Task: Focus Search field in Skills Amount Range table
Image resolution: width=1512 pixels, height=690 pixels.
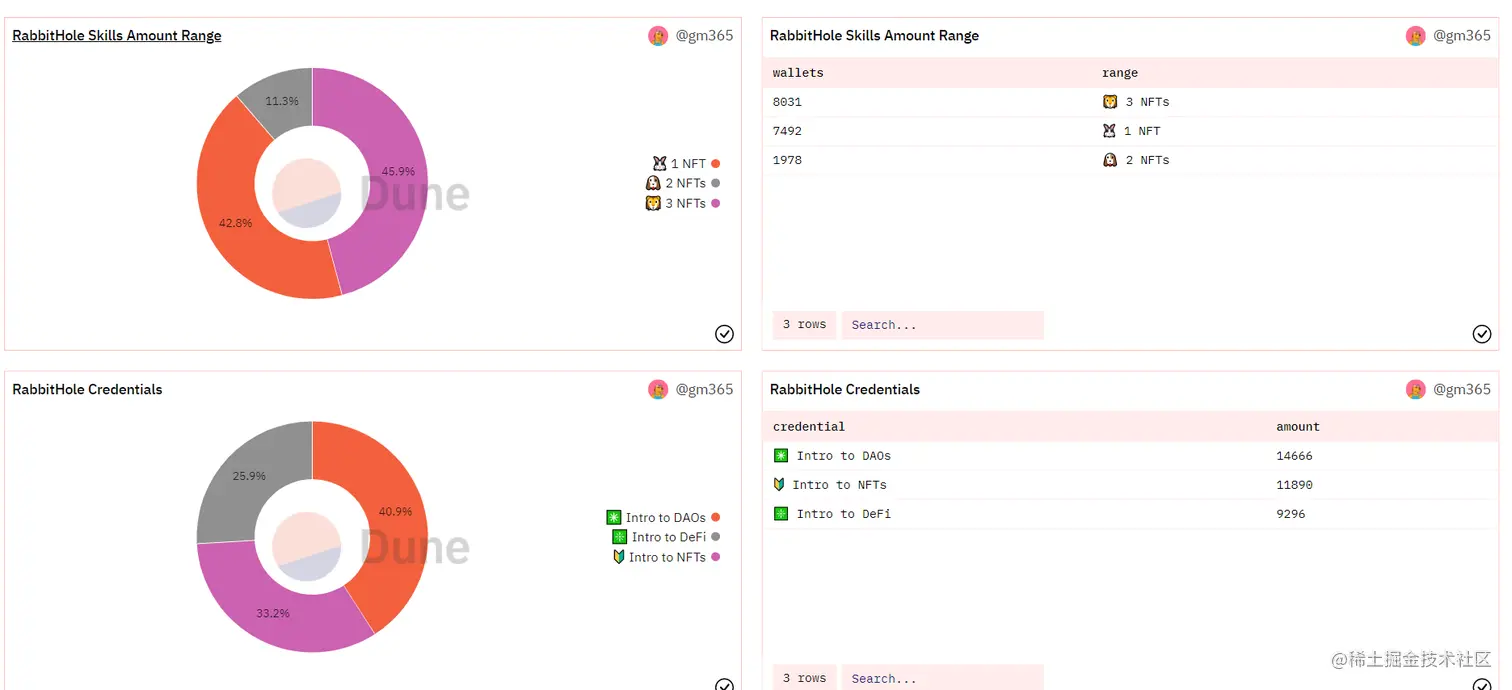Action: tap(943, 325)
